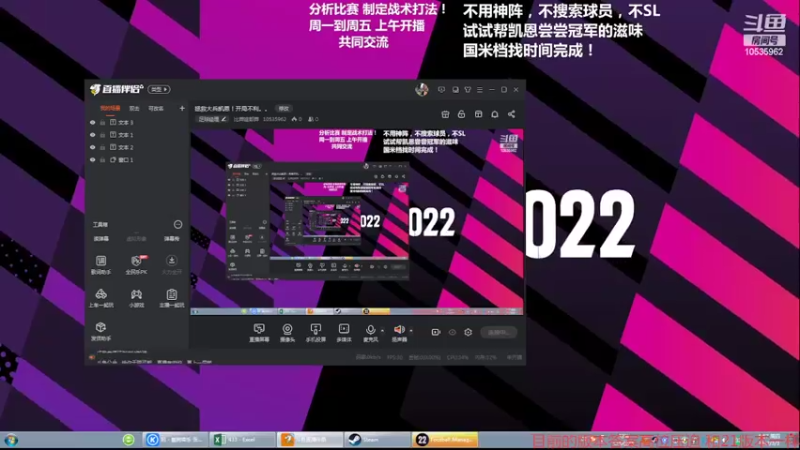Open the user avatar profile

421,89
